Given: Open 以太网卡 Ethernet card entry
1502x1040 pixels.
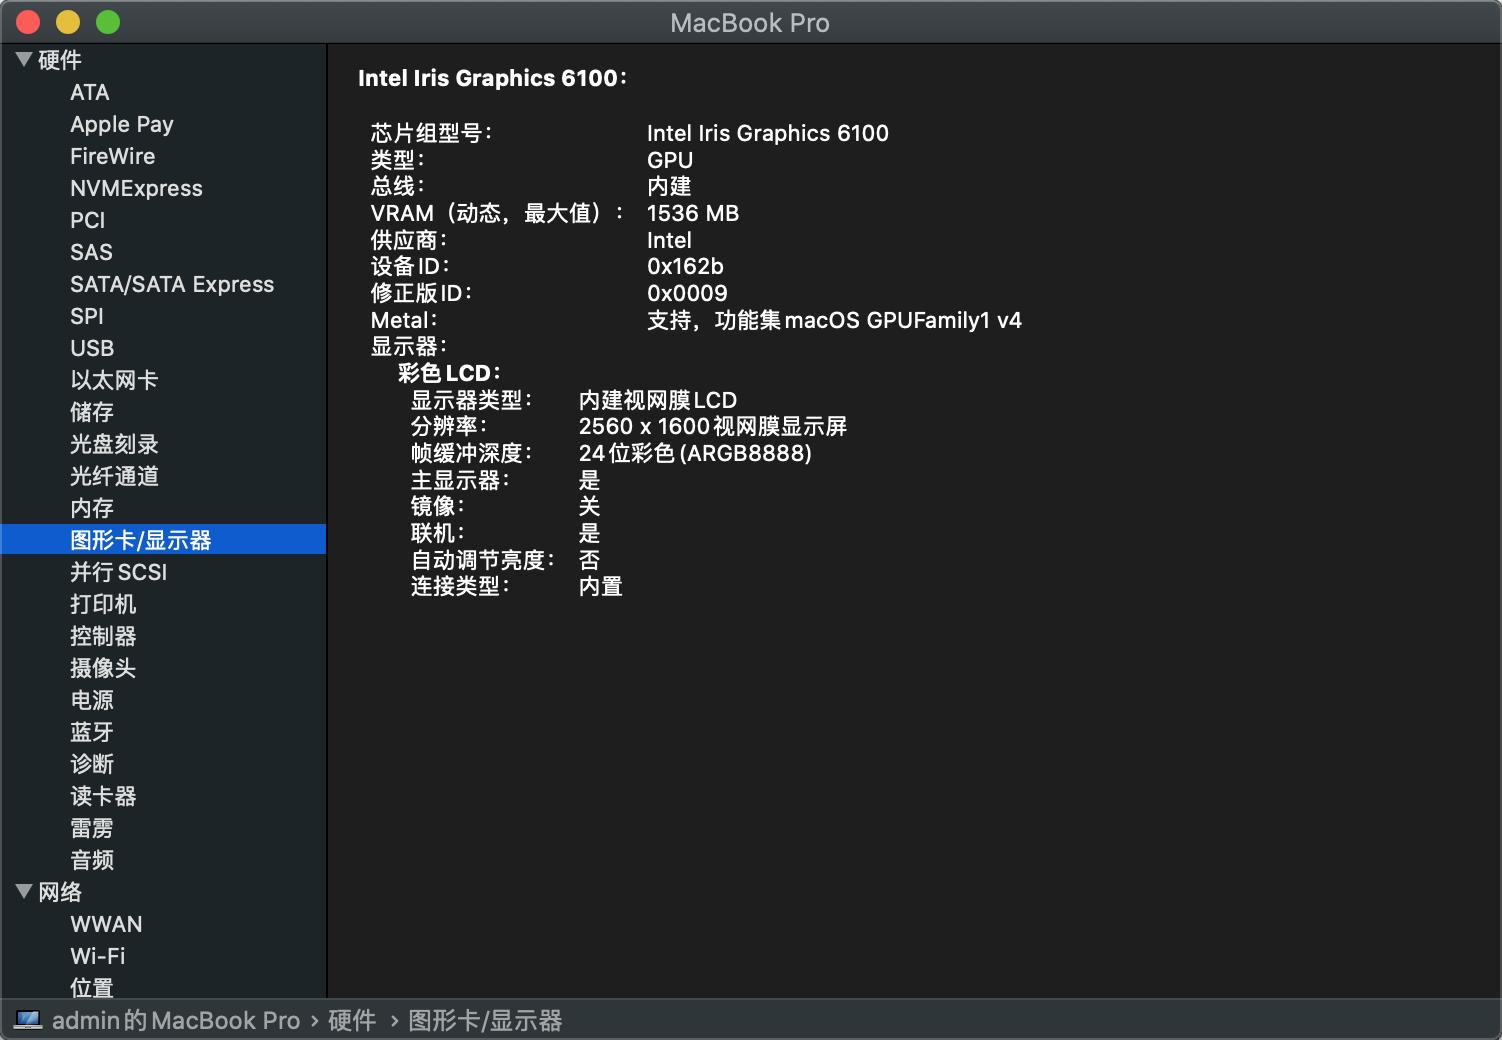Looking at the screenshot, I should tap(114, 381).
